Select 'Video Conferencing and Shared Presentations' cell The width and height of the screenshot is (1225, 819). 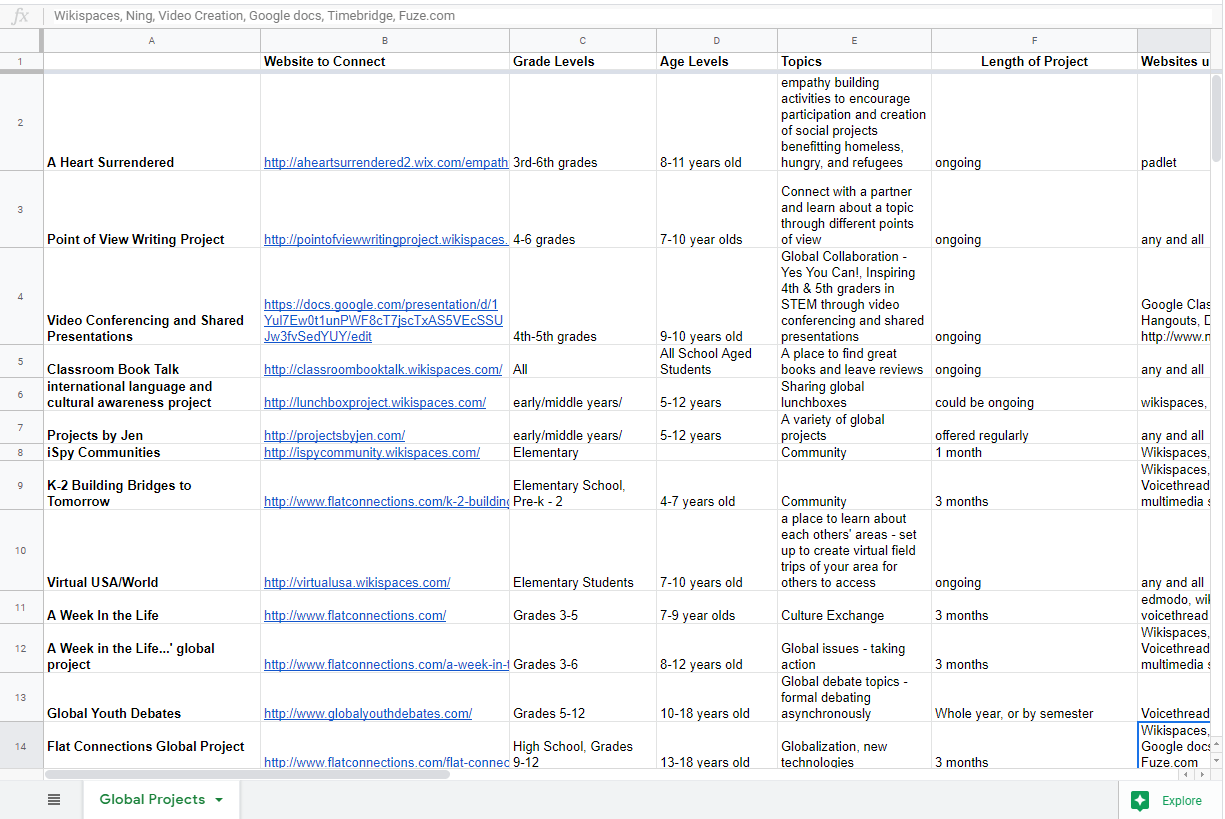click(152, 296)
